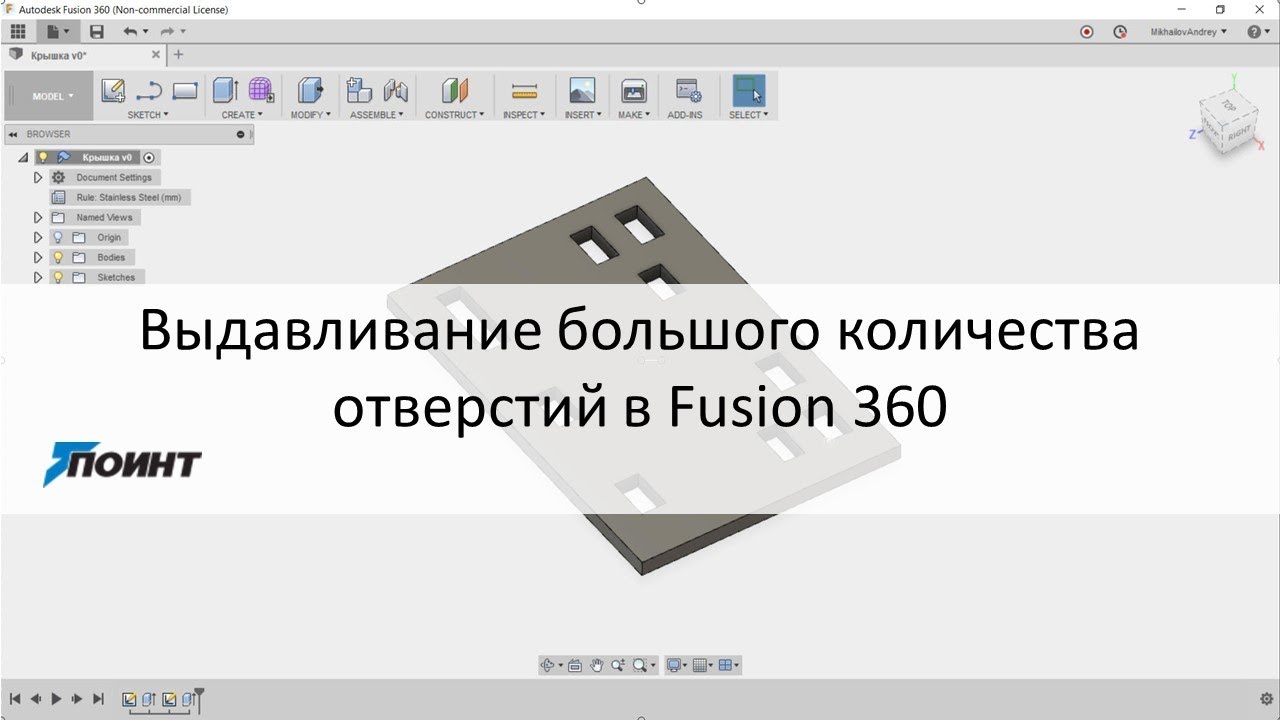Open the Create Form tool icon

point(261,91)
